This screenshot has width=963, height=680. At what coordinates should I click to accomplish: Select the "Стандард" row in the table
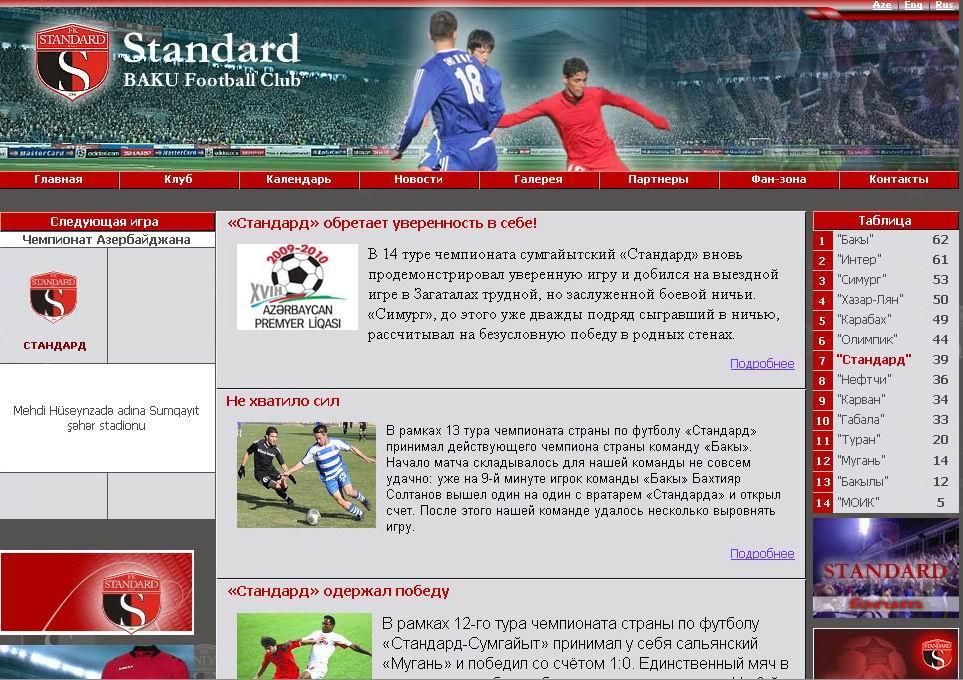pyautogui.click(x=874, y=360)
